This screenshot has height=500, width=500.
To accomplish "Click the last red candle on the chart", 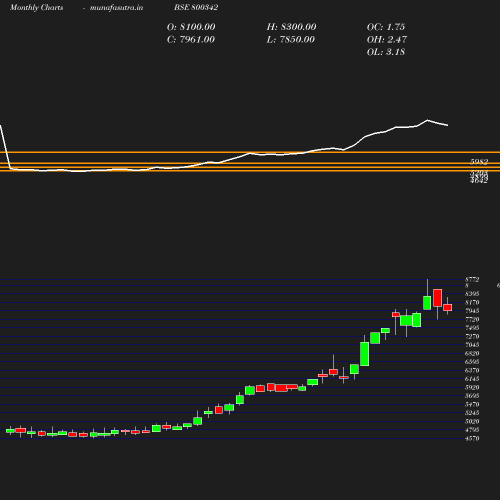I will [x=448, y=307].
